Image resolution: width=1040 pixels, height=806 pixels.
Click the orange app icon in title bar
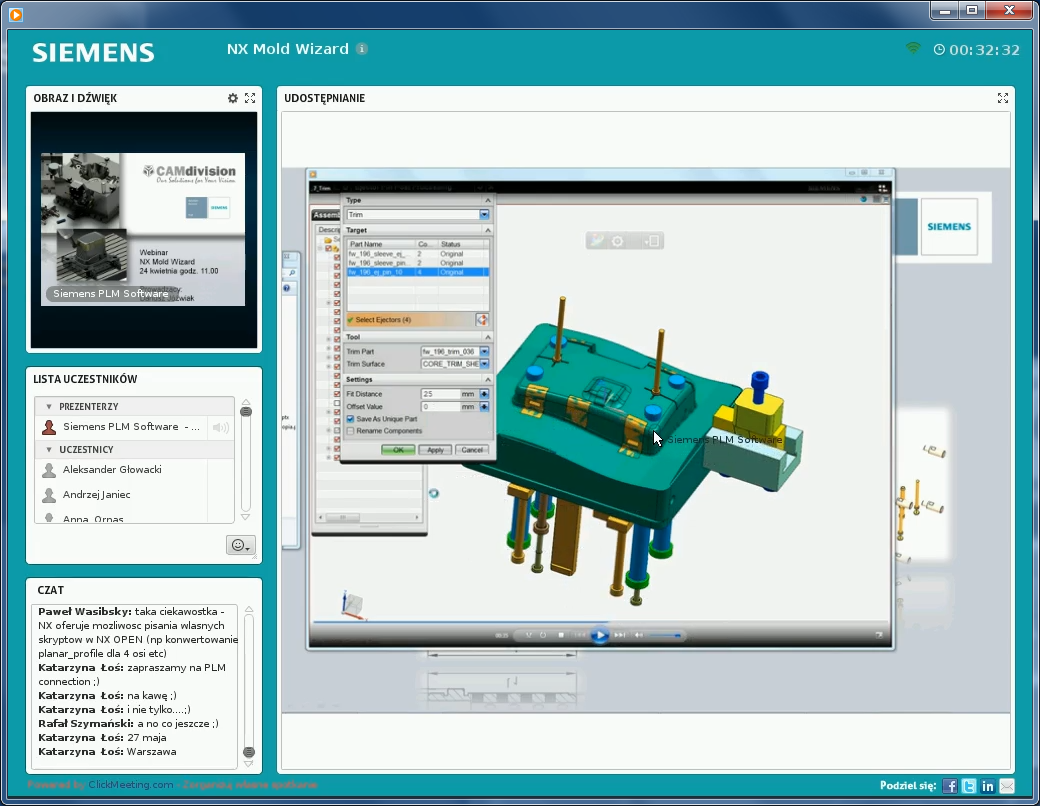pyautogui.click(x=16, y=14)
